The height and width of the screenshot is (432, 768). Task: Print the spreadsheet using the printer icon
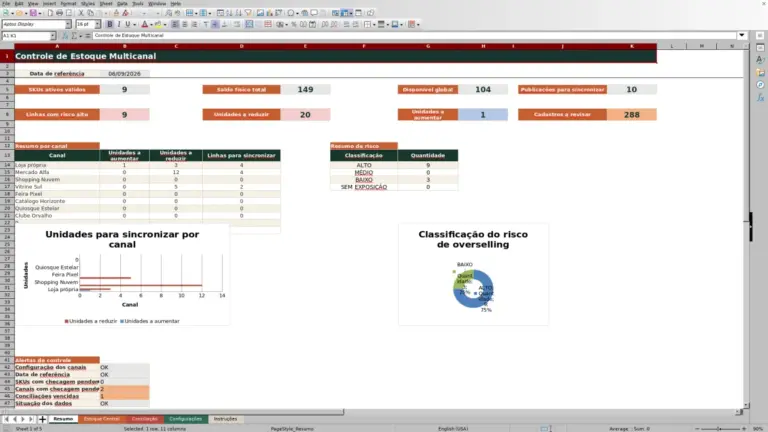tap(59, 13)
